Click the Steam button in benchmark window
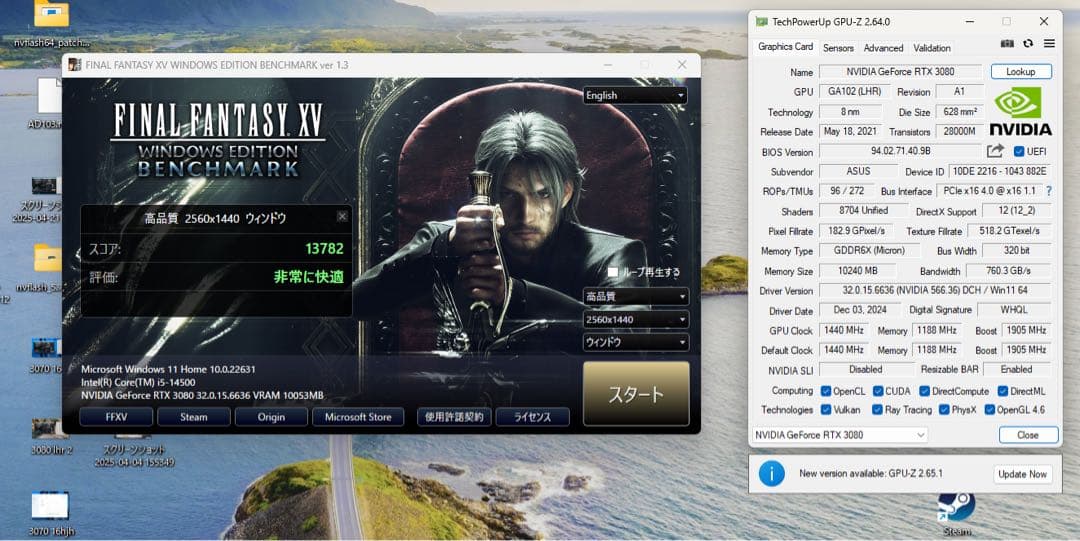The width and height of the screenshot is (1080, 541). click(x=194, y=417)
